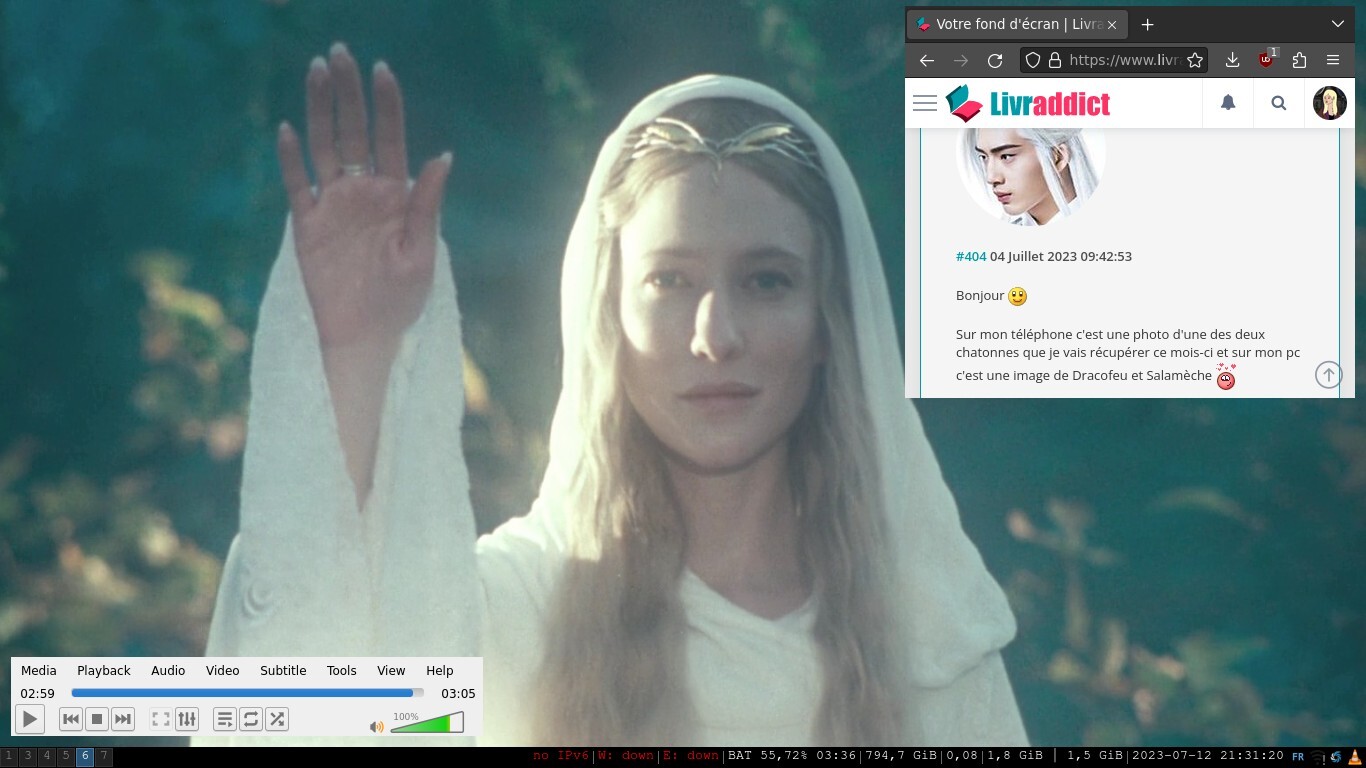The height and width of the screenshot is (768, 1366).
Task: Click the FR keyboard layout indicator
Action: 1298,757
